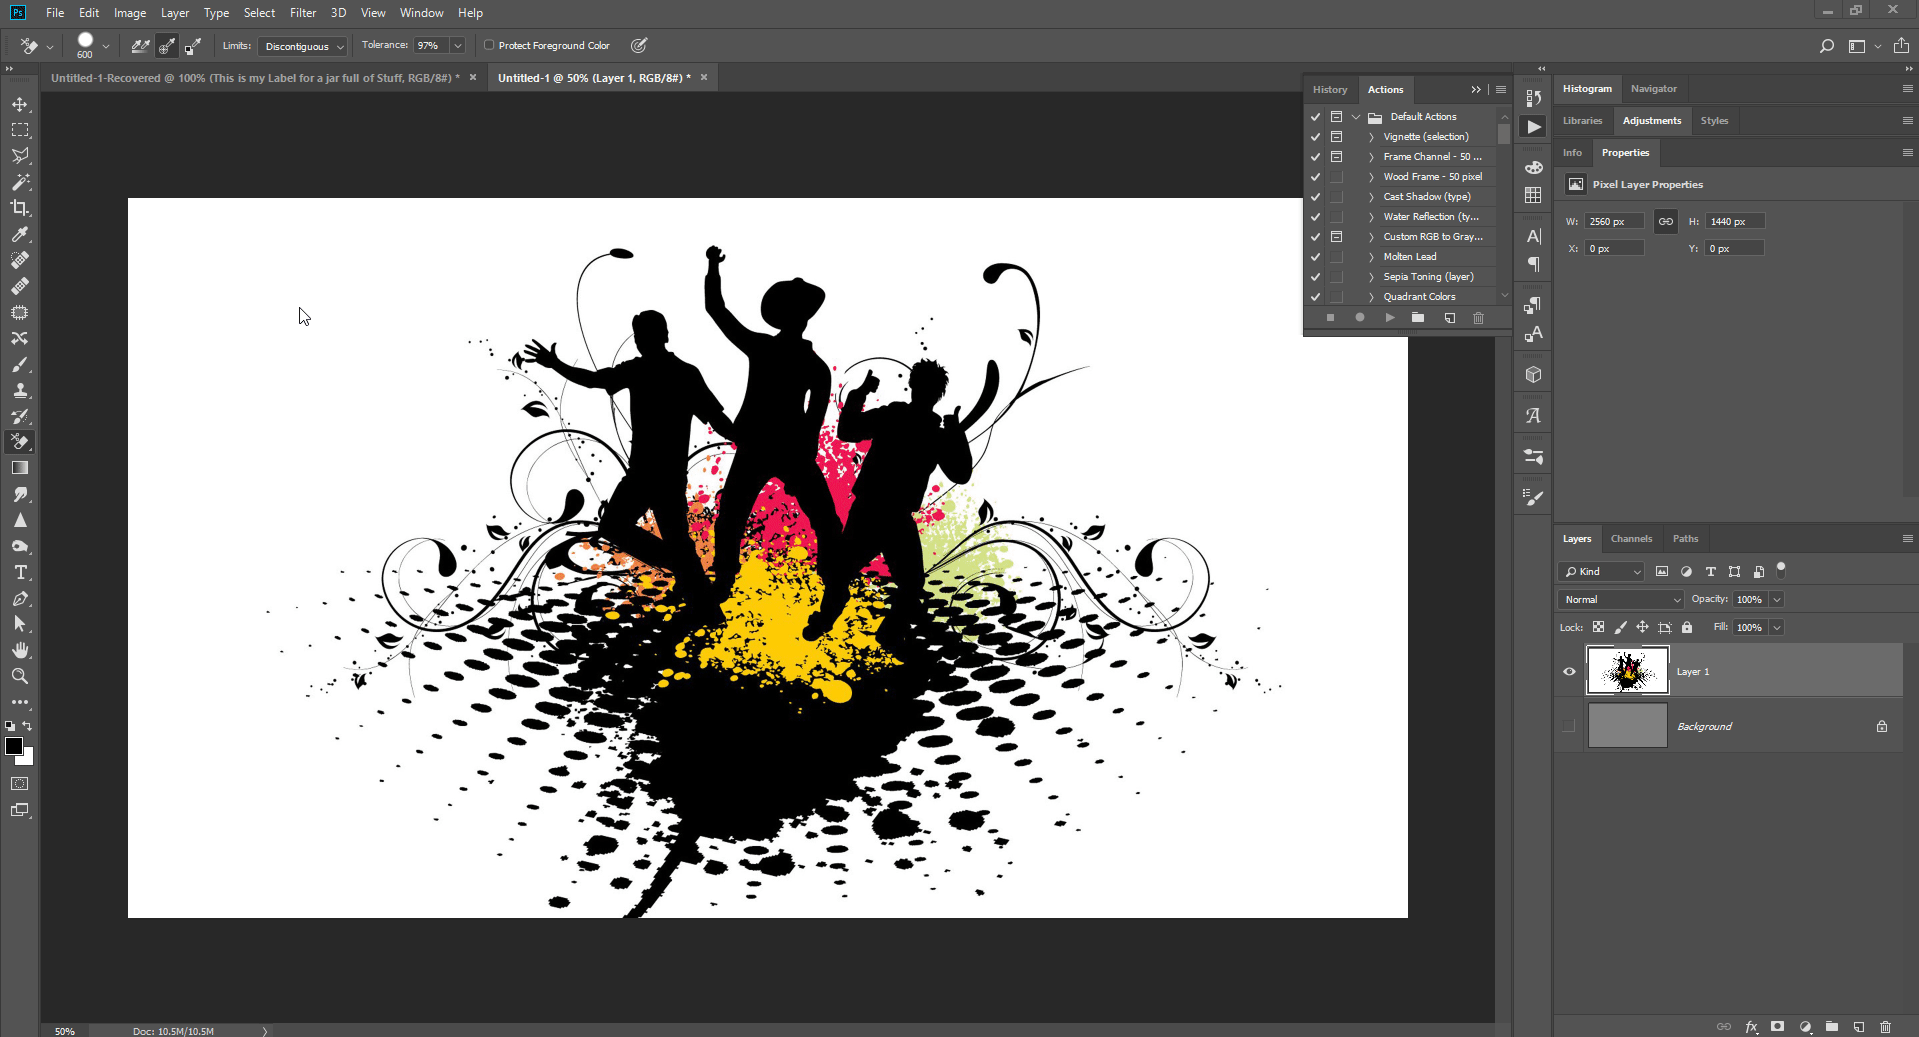Open the 3D panel cube icon
1919x1037 pixels.
point(1532,373)
